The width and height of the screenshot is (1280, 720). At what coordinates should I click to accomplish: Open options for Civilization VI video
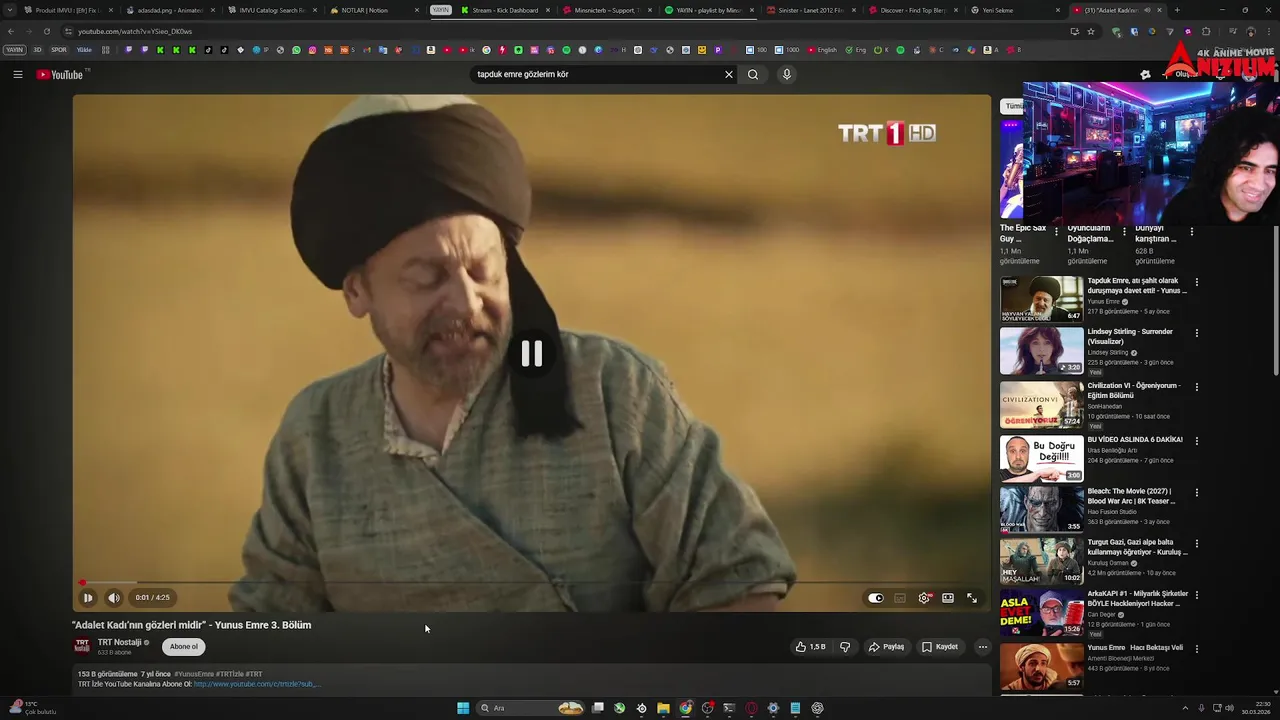pos(1196,387)
